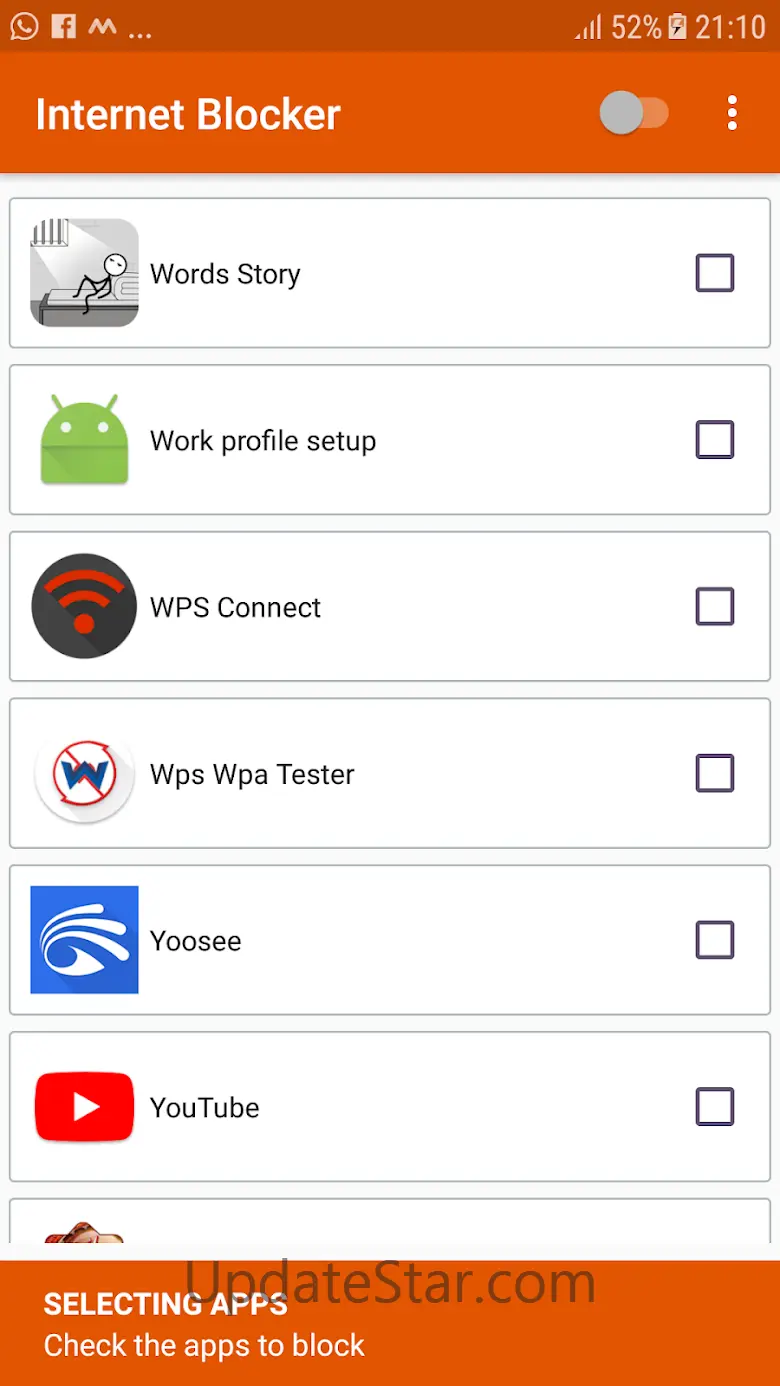
Task: Tap the Wps Wpa Tester icon
Action: pyautogui.click(x=84, y=774)
